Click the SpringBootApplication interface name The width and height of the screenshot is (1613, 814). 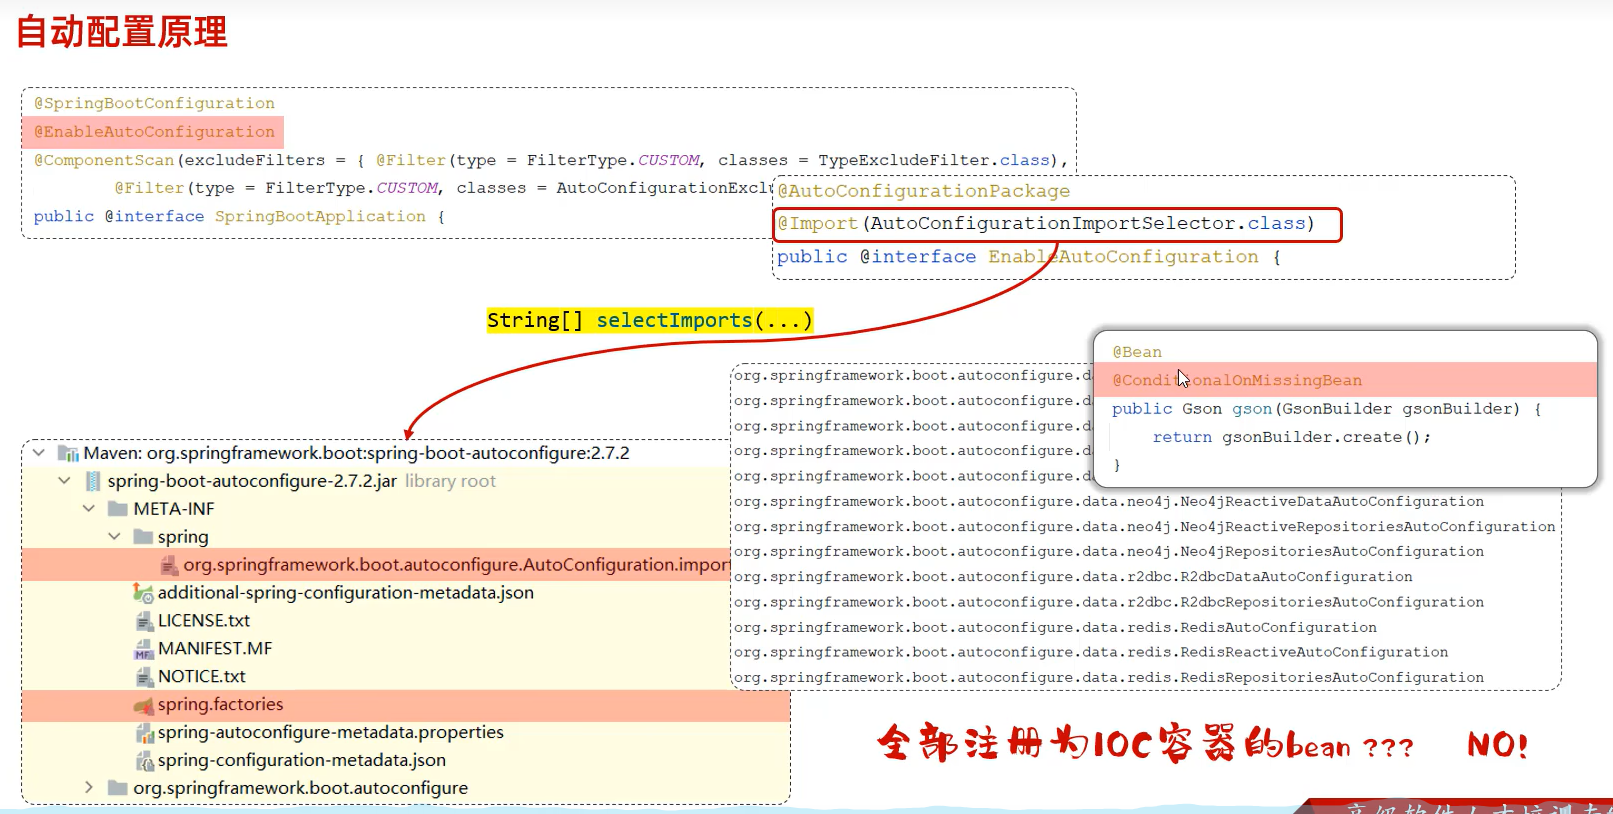(320, 217)
